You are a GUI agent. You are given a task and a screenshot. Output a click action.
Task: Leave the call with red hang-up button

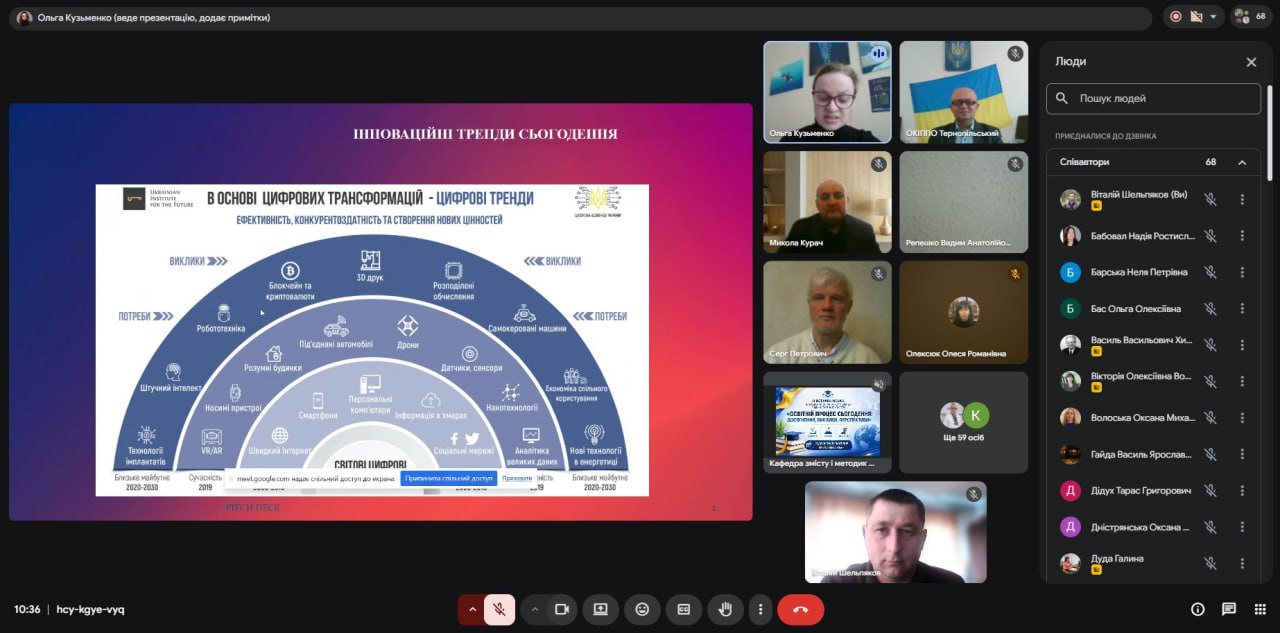[800, 609]
